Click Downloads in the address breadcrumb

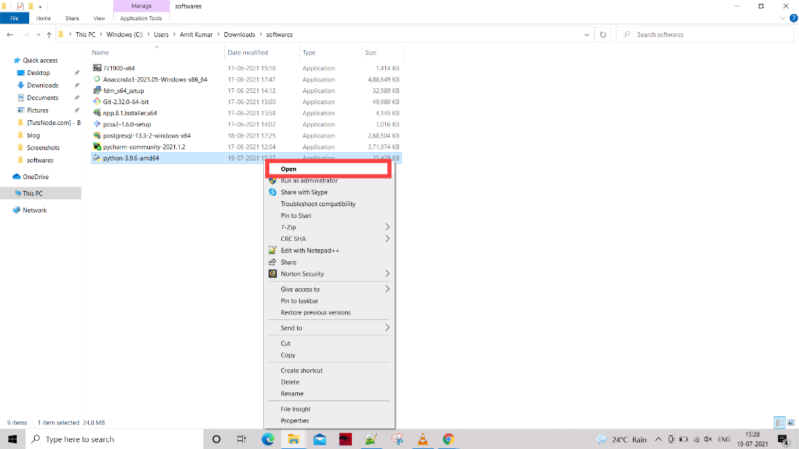coord(239,35)
